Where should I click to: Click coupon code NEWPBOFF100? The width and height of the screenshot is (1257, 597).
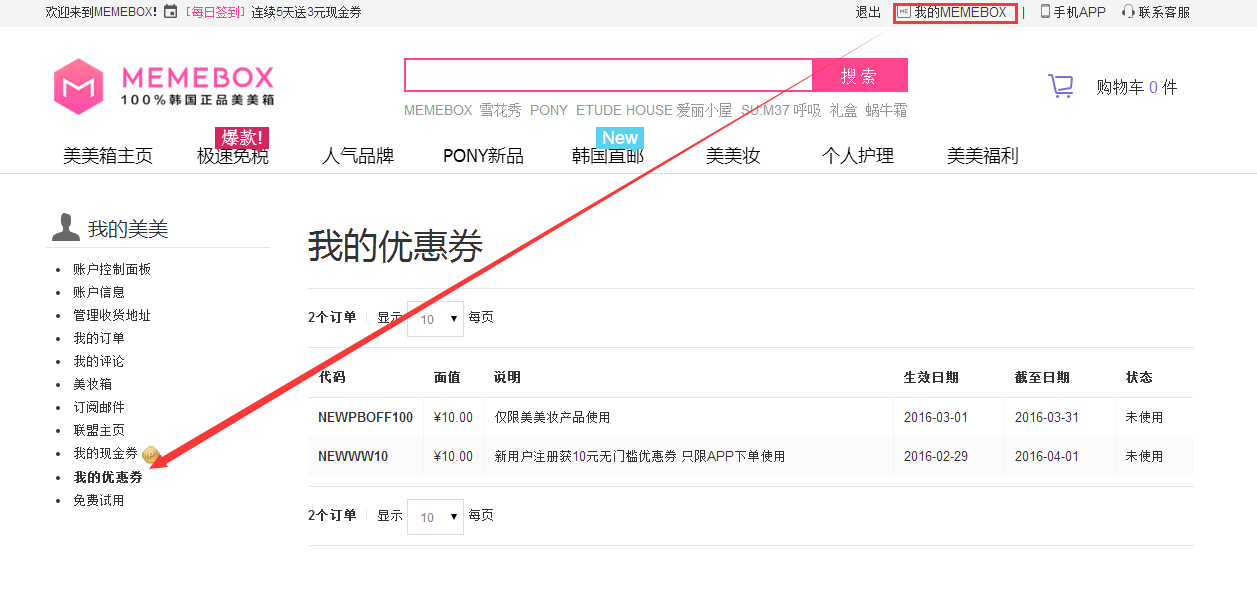366,417
